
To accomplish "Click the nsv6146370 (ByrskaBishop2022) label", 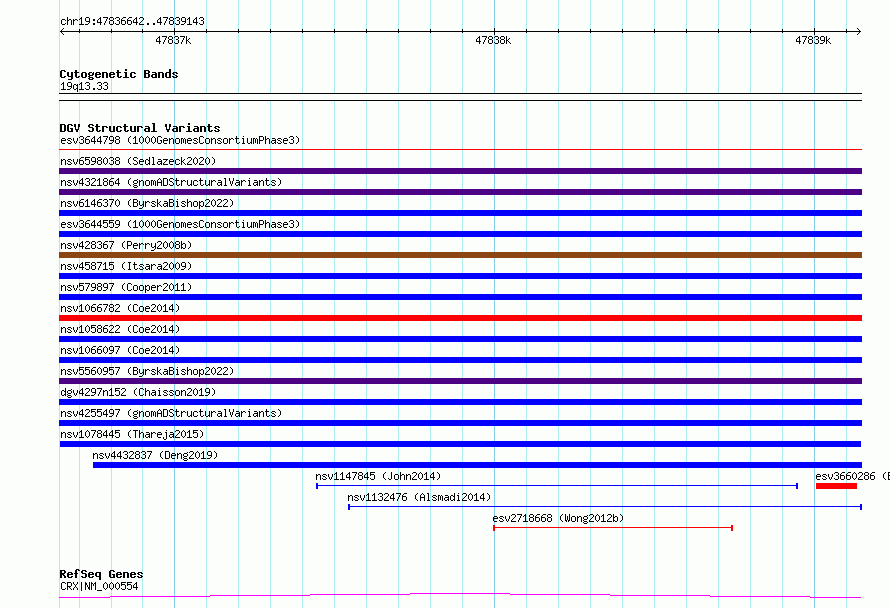I will 147,203.
